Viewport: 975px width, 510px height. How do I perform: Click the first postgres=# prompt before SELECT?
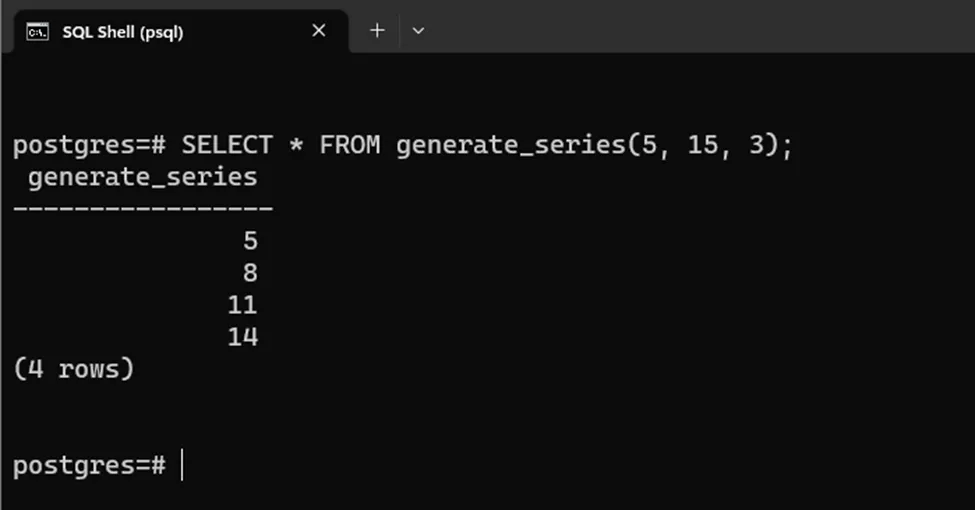click(88, 145)
